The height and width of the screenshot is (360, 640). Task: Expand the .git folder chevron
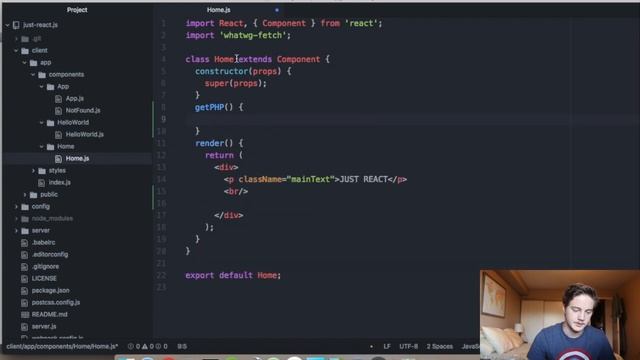[x=16, y=39]
